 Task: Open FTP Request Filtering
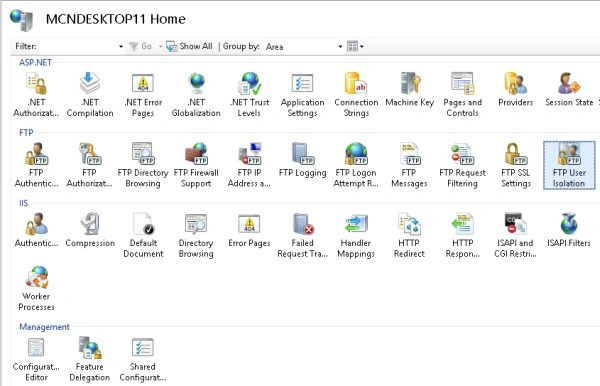tap(462, 165)
